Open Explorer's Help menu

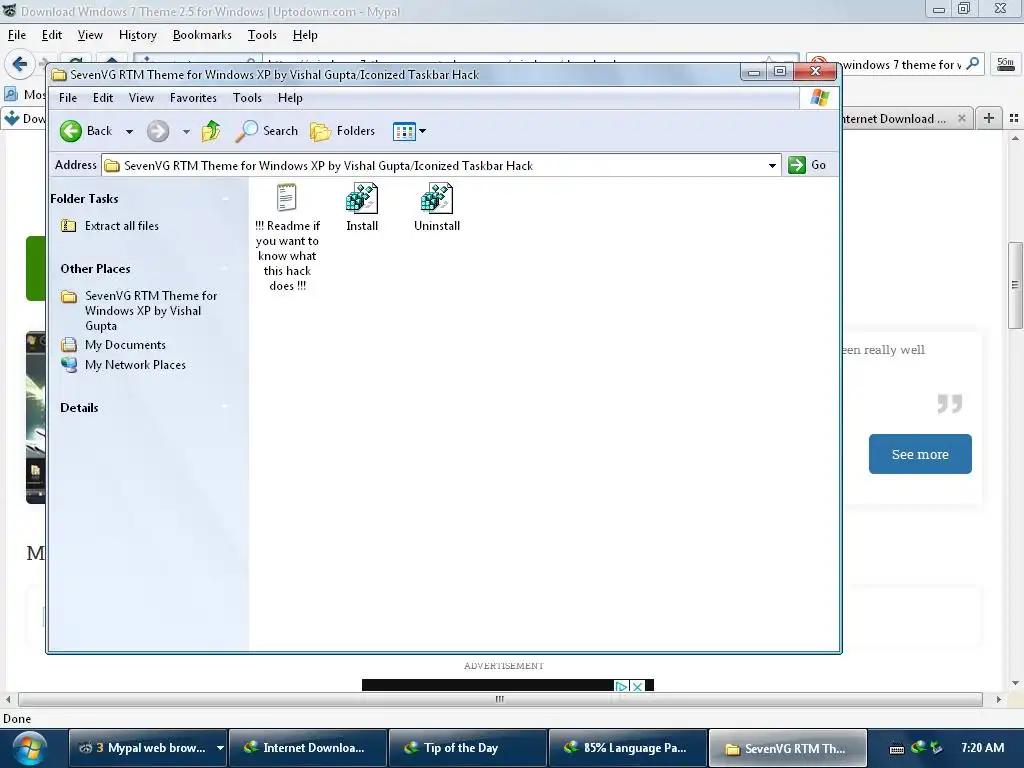(290, 98)
